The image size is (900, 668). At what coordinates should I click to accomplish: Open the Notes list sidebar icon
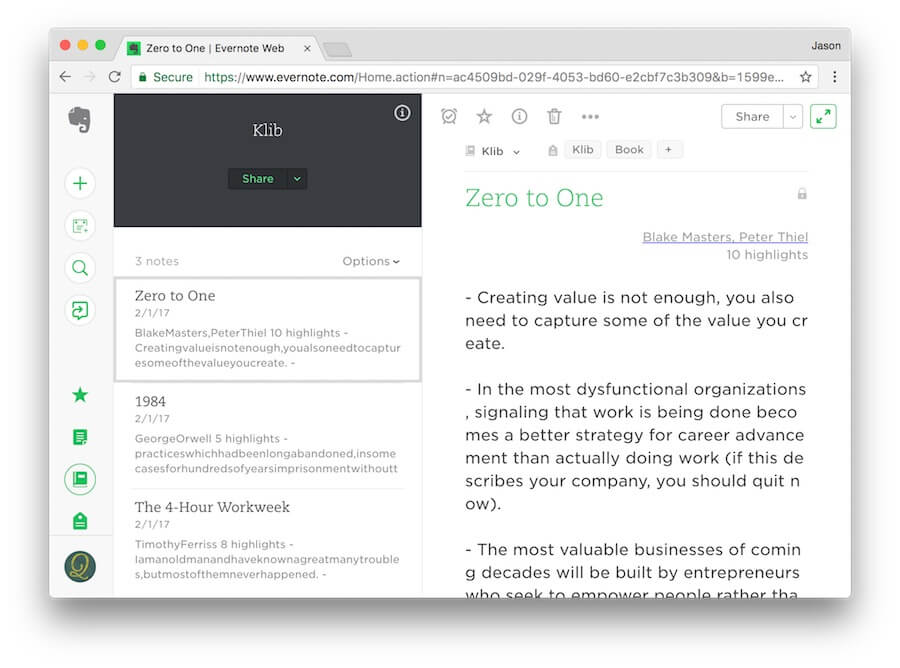tap(80, 437)
